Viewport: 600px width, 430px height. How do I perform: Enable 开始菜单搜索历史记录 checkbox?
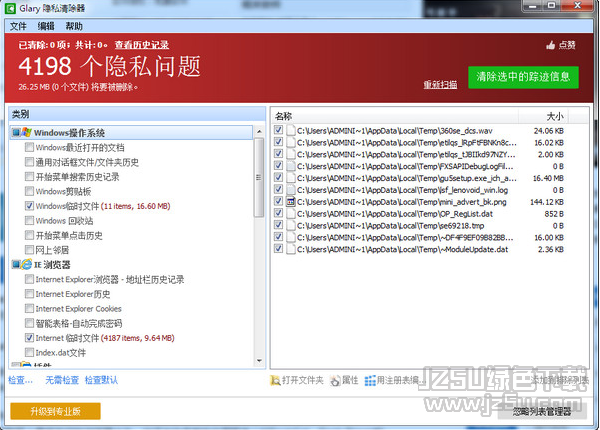pyautogui.click(x=29, y=176)
